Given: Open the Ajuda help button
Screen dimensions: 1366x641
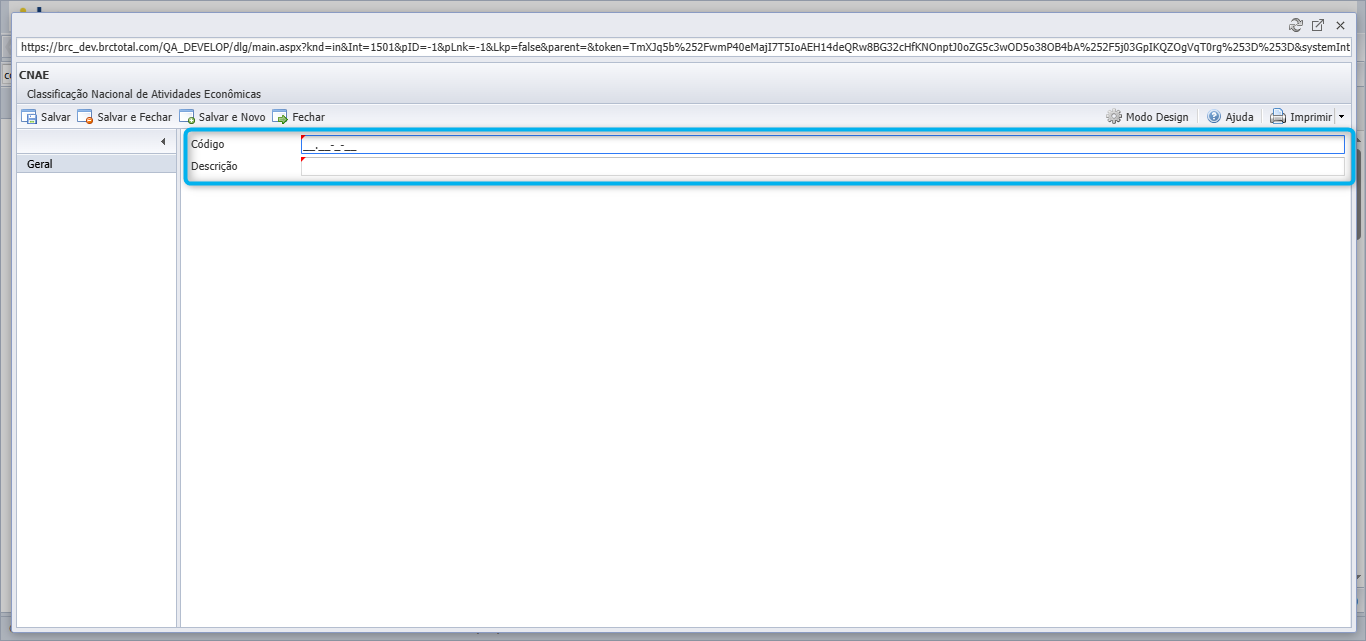Looking at the screenshot, I should (1230, 117).
